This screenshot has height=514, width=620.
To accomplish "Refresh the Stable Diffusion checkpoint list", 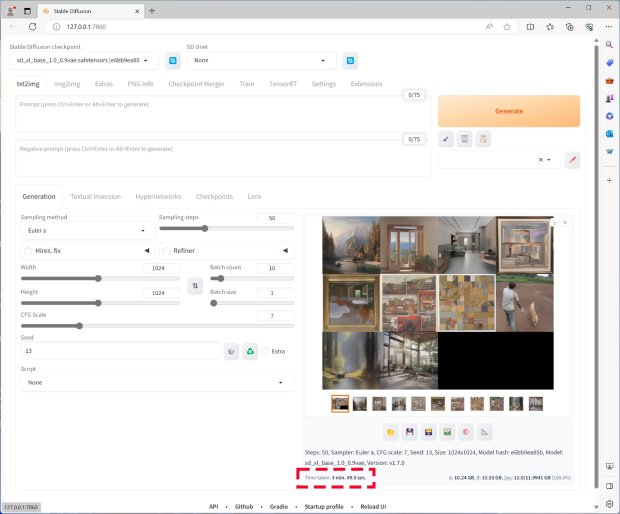I will [173, 60].
